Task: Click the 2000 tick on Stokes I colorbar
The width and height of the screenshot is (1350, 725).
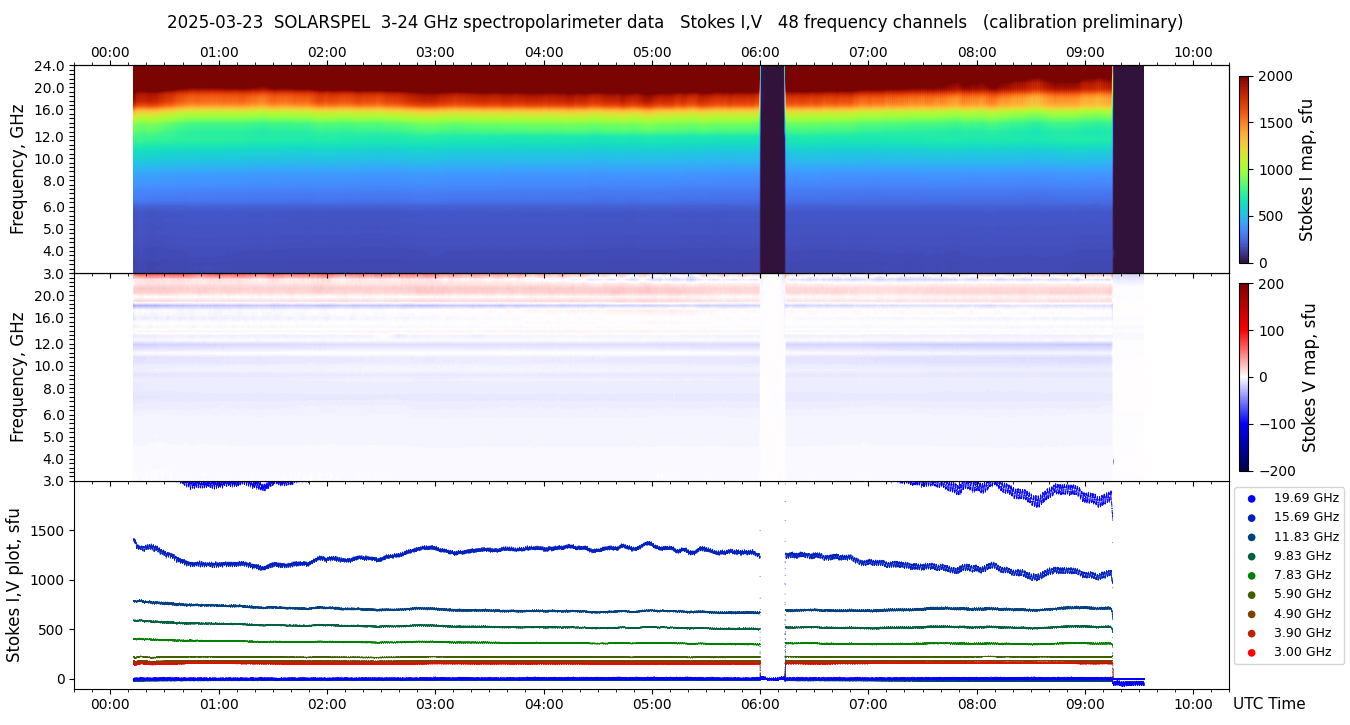Action: point(1276,76)
